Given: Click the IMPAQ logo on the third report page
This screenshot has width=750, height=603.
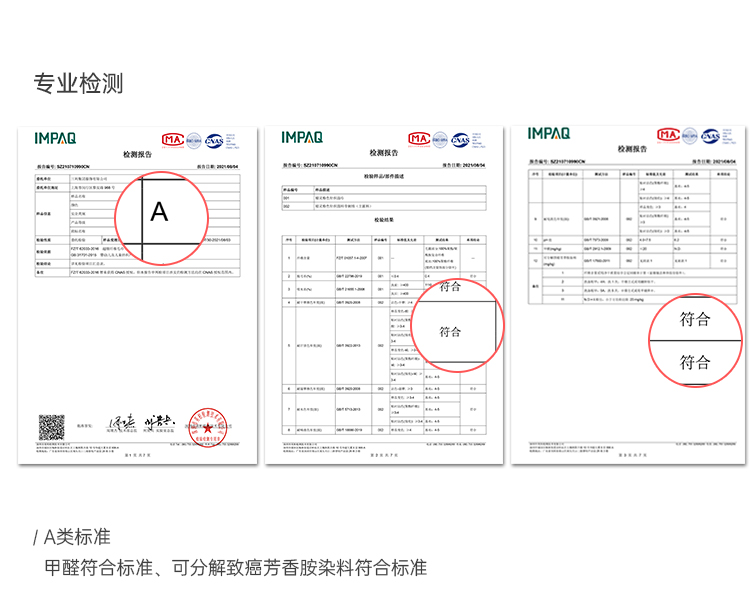Looking at the screenshot, I should click(x=549, y=133).
